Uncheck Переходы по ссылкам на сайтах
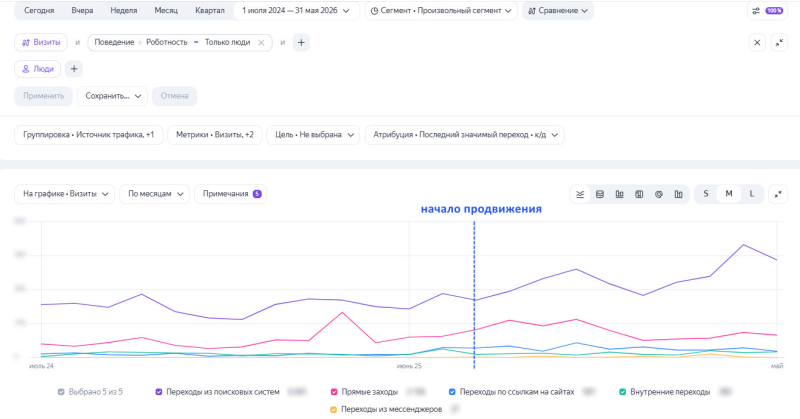Screen dimensions: 800x419 point(452,392)
